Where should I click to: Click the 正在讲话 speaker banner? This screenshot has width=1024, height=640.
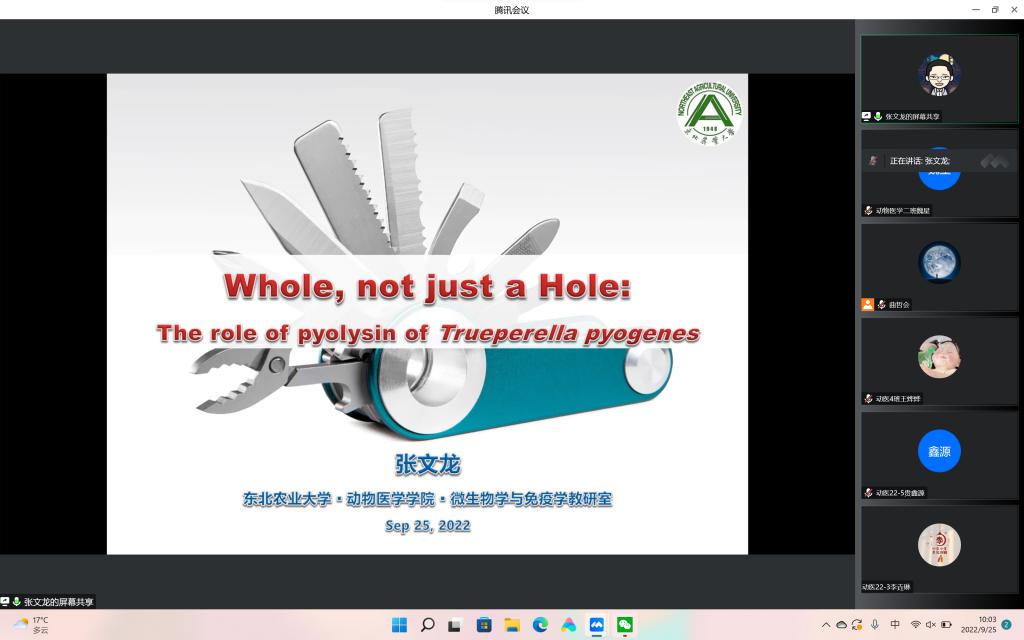point(918,161)
